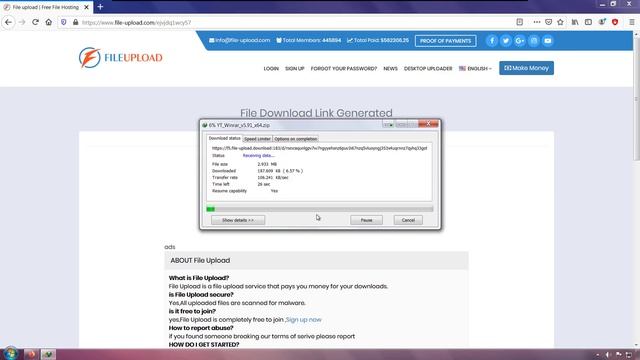Switch to Firefox in the taskbar
This screenshot has height=360, width=640.
click(x=30, y=354)
